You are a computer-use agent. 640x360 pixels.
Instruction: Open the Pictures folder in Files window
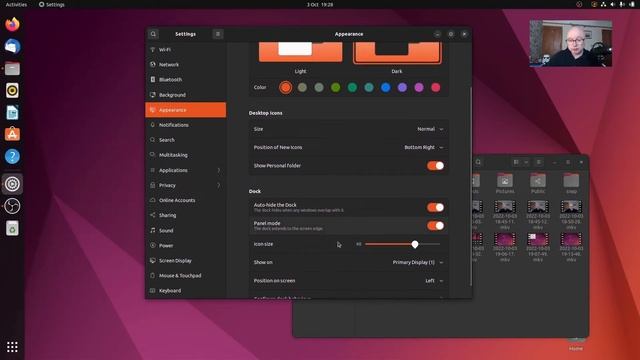tap(505, 183)
